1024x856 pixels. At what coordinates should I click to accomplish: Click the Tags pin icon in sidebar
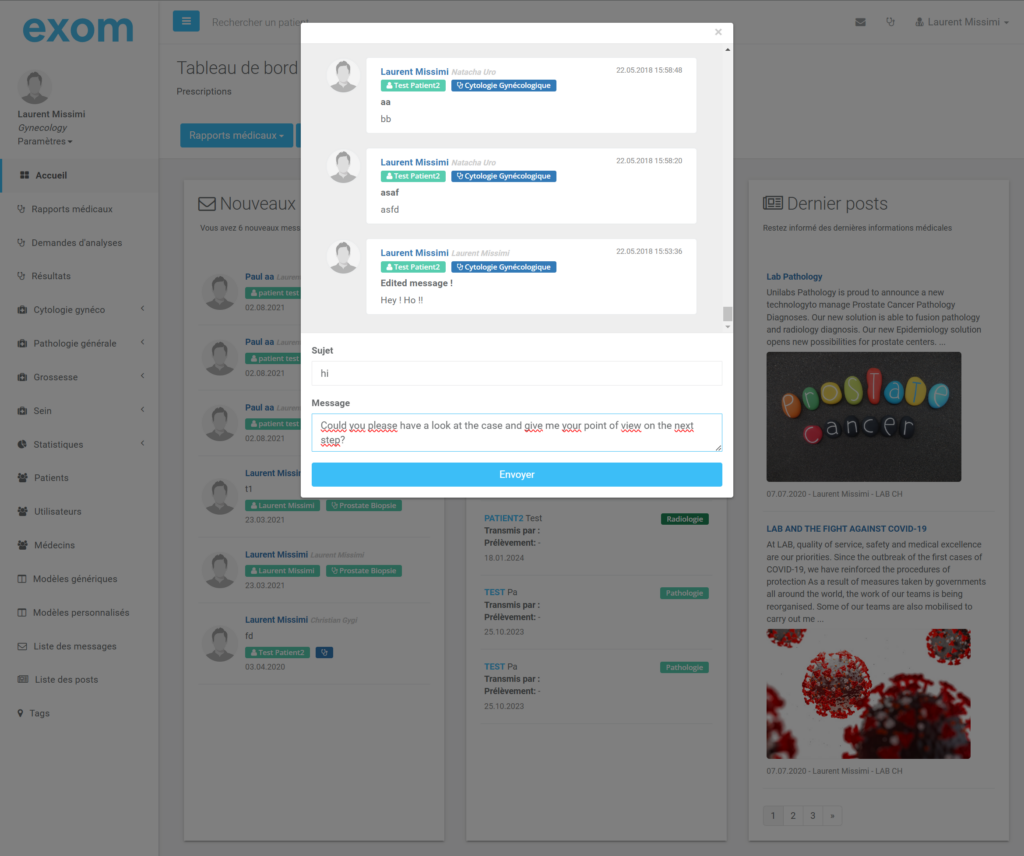point(20,713)
